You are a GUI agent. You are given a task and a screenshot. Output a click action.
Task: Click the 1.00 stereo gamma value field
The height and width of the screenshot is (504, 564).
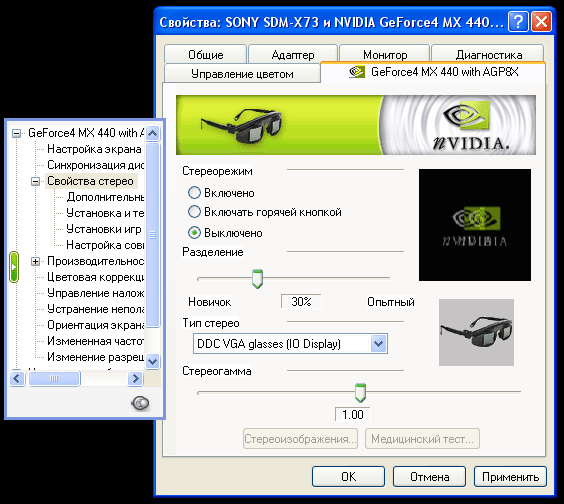click(x=352, y=414)
